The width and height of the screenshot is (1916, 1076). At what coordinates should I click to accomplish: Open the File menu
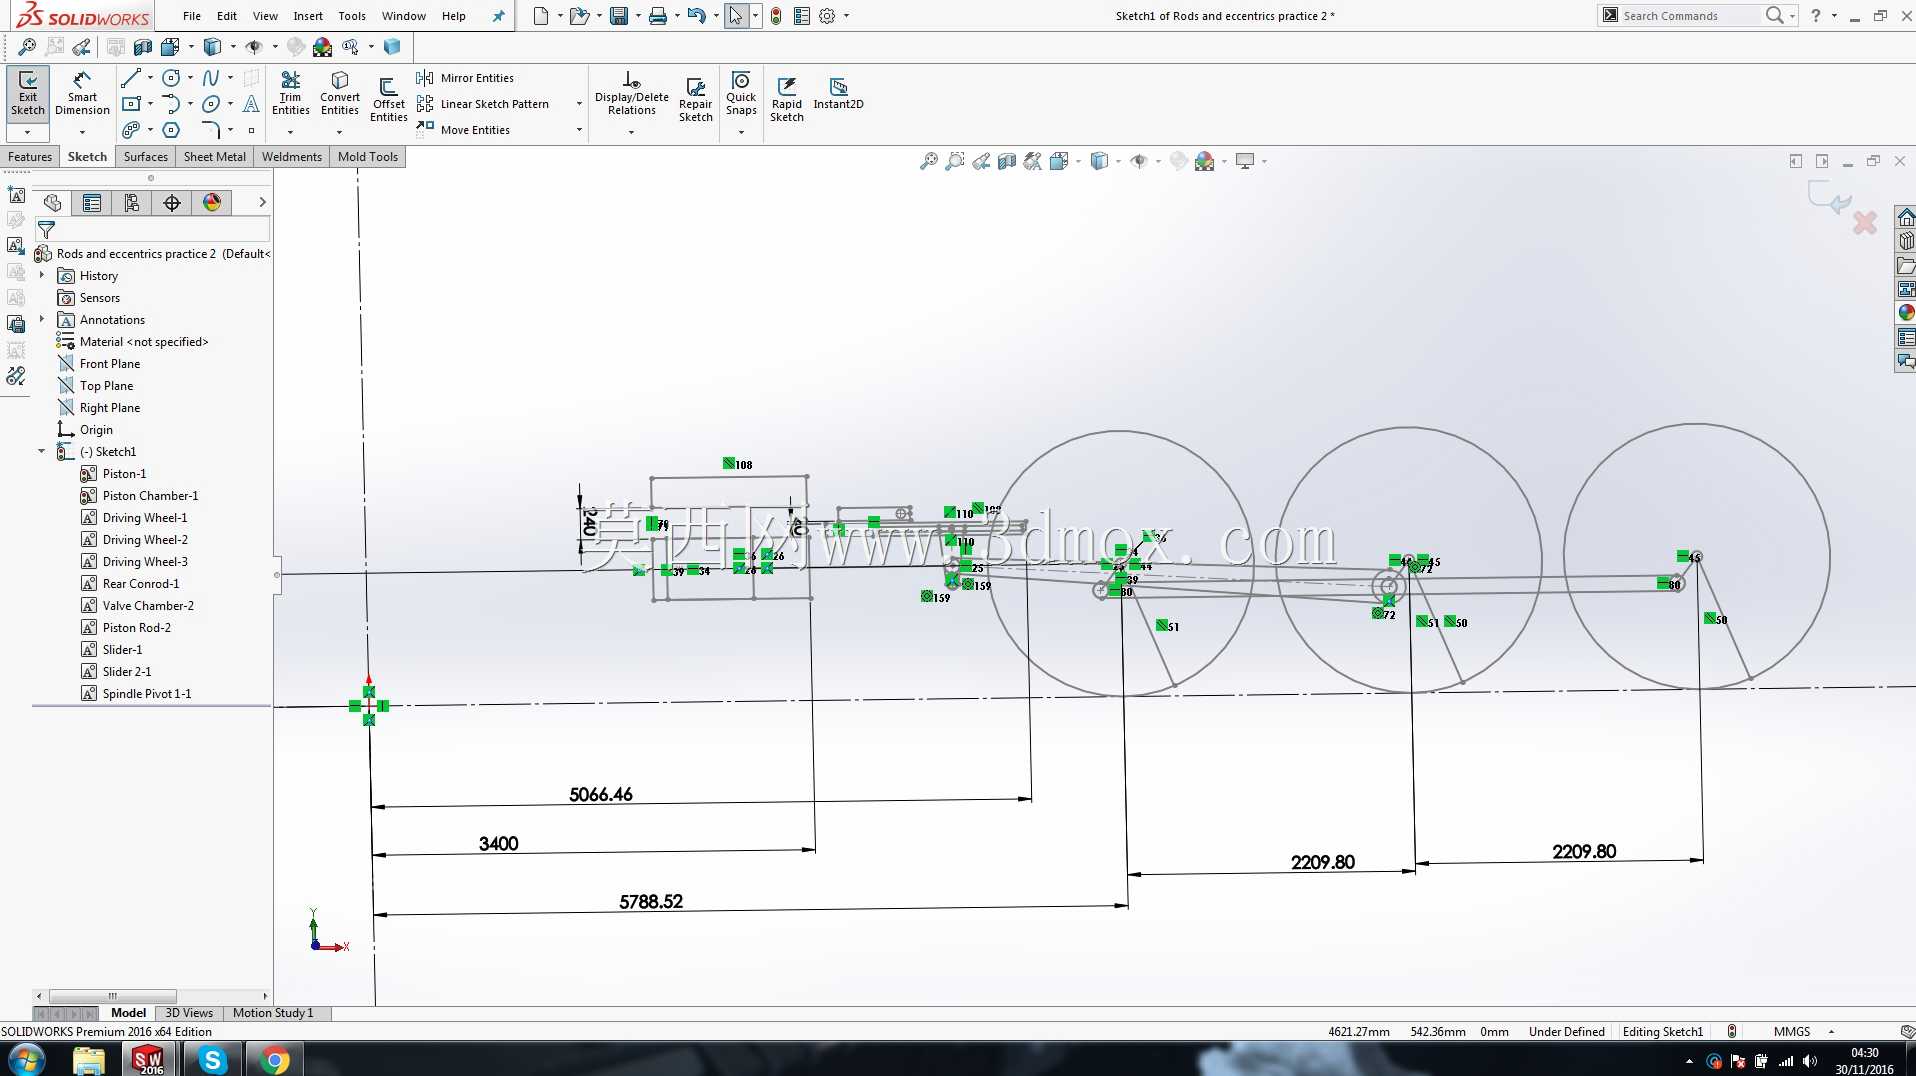click(192, 16)
